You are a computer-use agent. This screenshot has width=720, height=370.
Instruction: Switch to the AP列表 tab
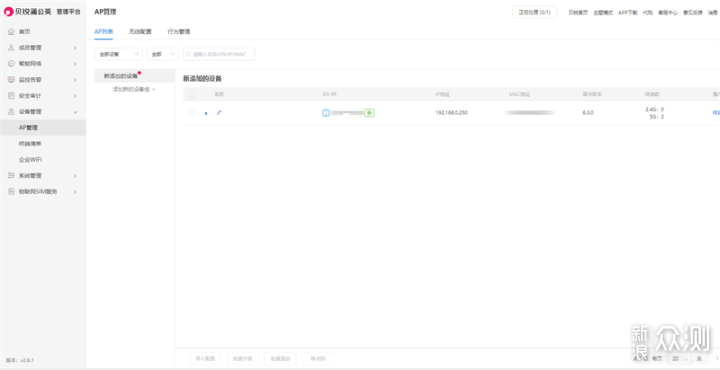tap(103, 32)
